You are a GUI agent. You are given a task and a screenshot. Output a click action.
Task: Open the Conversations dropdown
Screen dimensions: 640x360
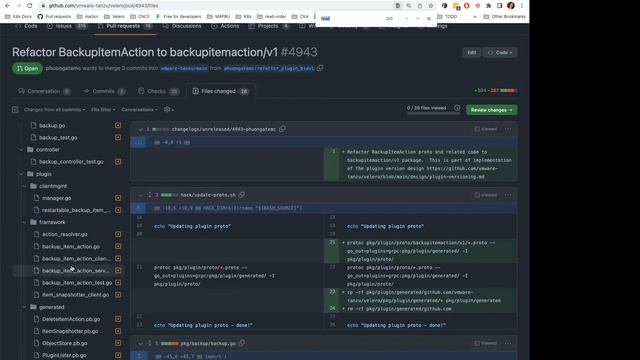139,110
